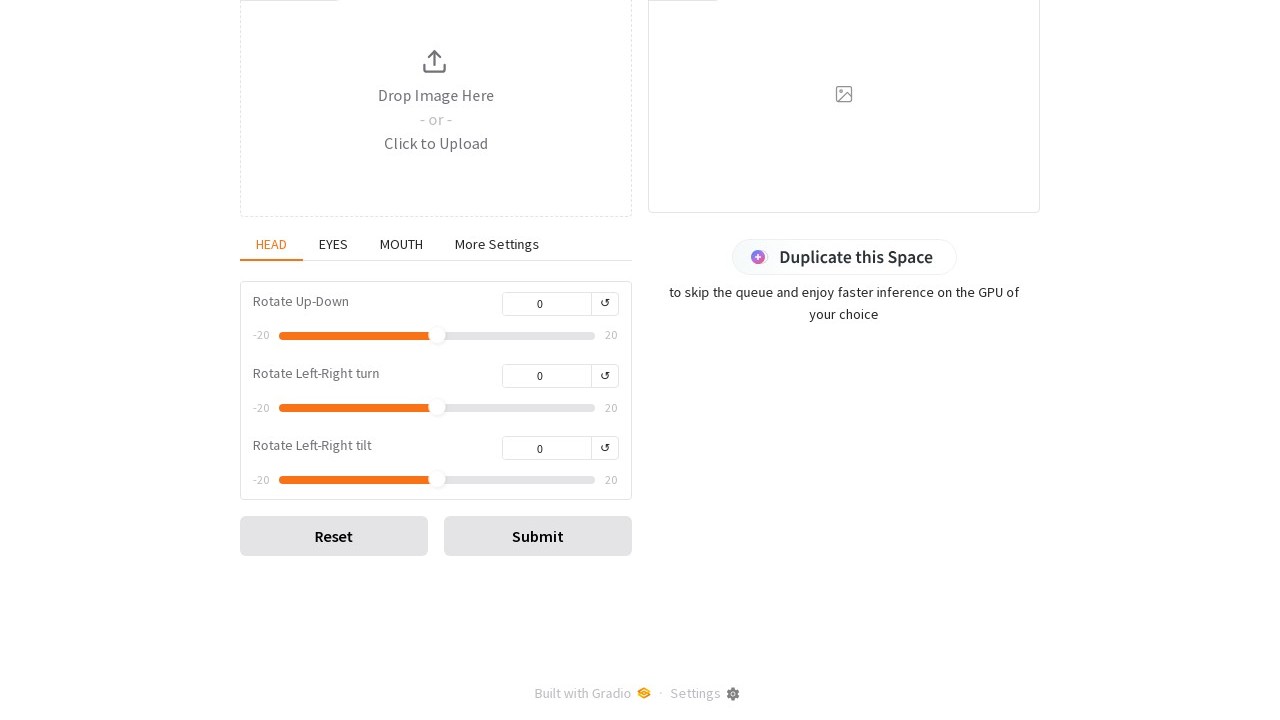Image resolution: width=1280 pixels, height=720 pixels.
Task: Open the More Settings tab
Action: point(497,245)
